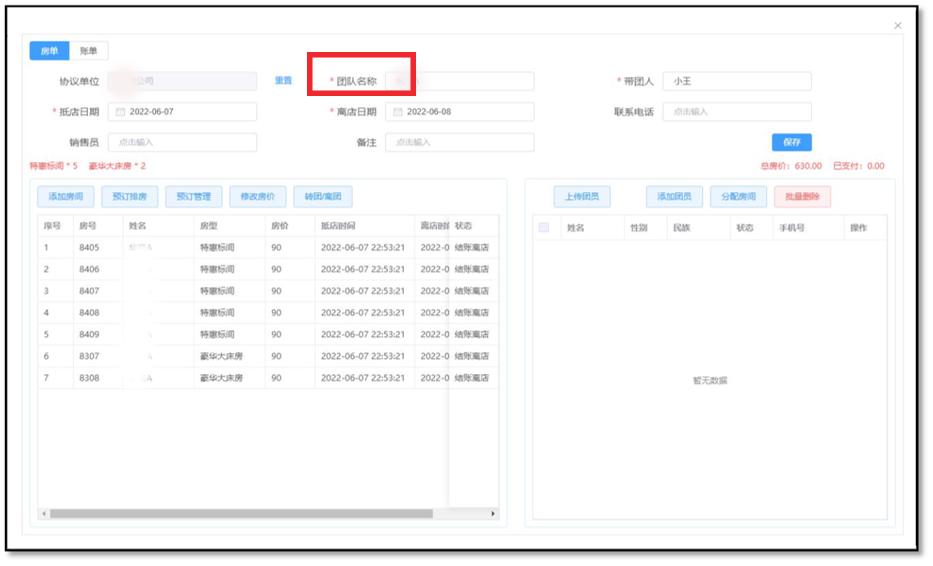Click the red 总房价：630.00 text
The width and height of the screenshot is (933, 566).
pos(791,166)
